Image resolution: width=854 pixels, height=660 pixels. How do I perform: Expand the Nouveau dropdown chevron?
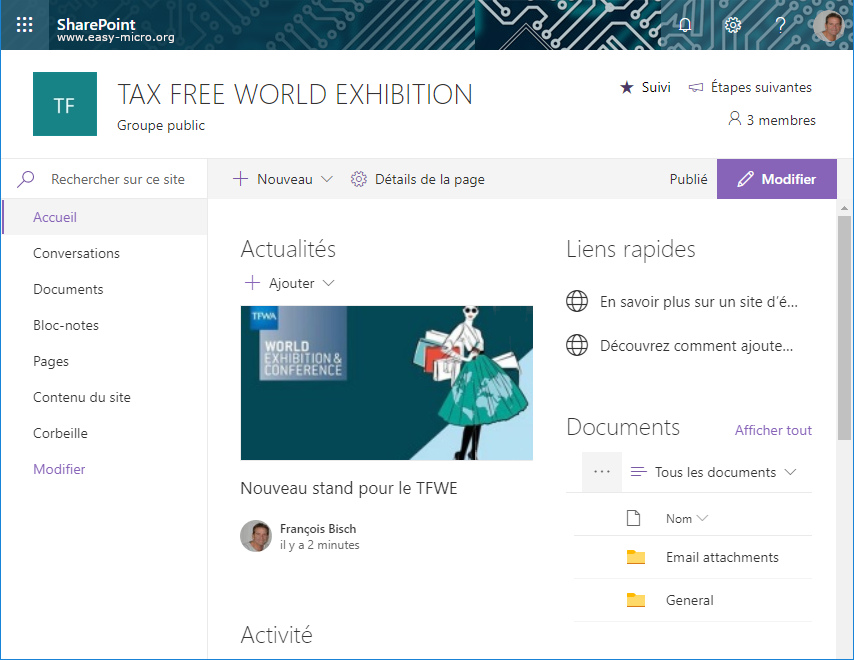coord(327,179)
